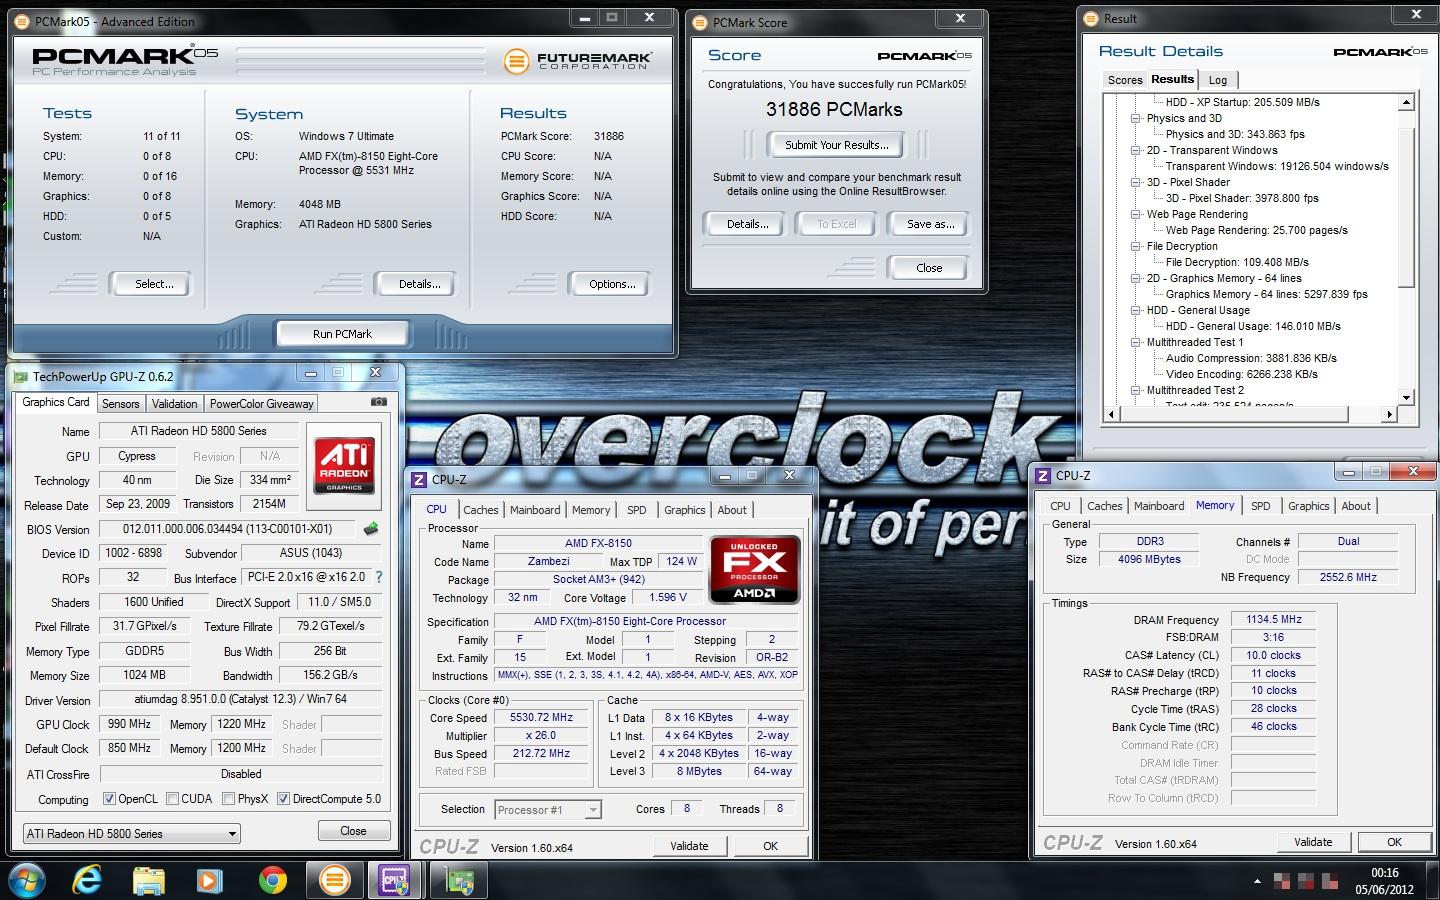
Task: Close GPU-Z using bottom Close button
Action: click(x=353, y=831)
